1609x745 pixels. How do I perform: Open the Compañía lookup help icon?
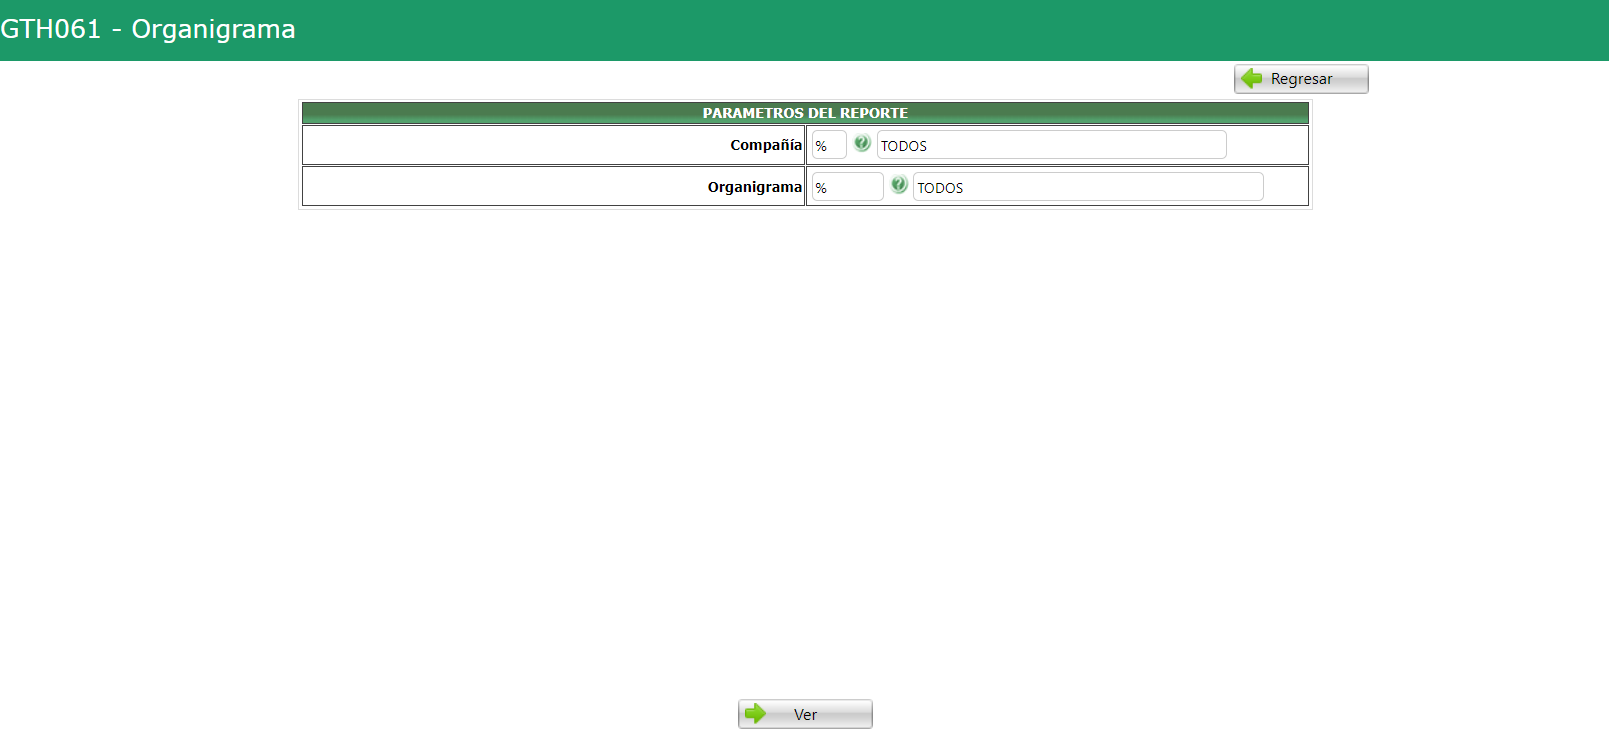point(862,144)
